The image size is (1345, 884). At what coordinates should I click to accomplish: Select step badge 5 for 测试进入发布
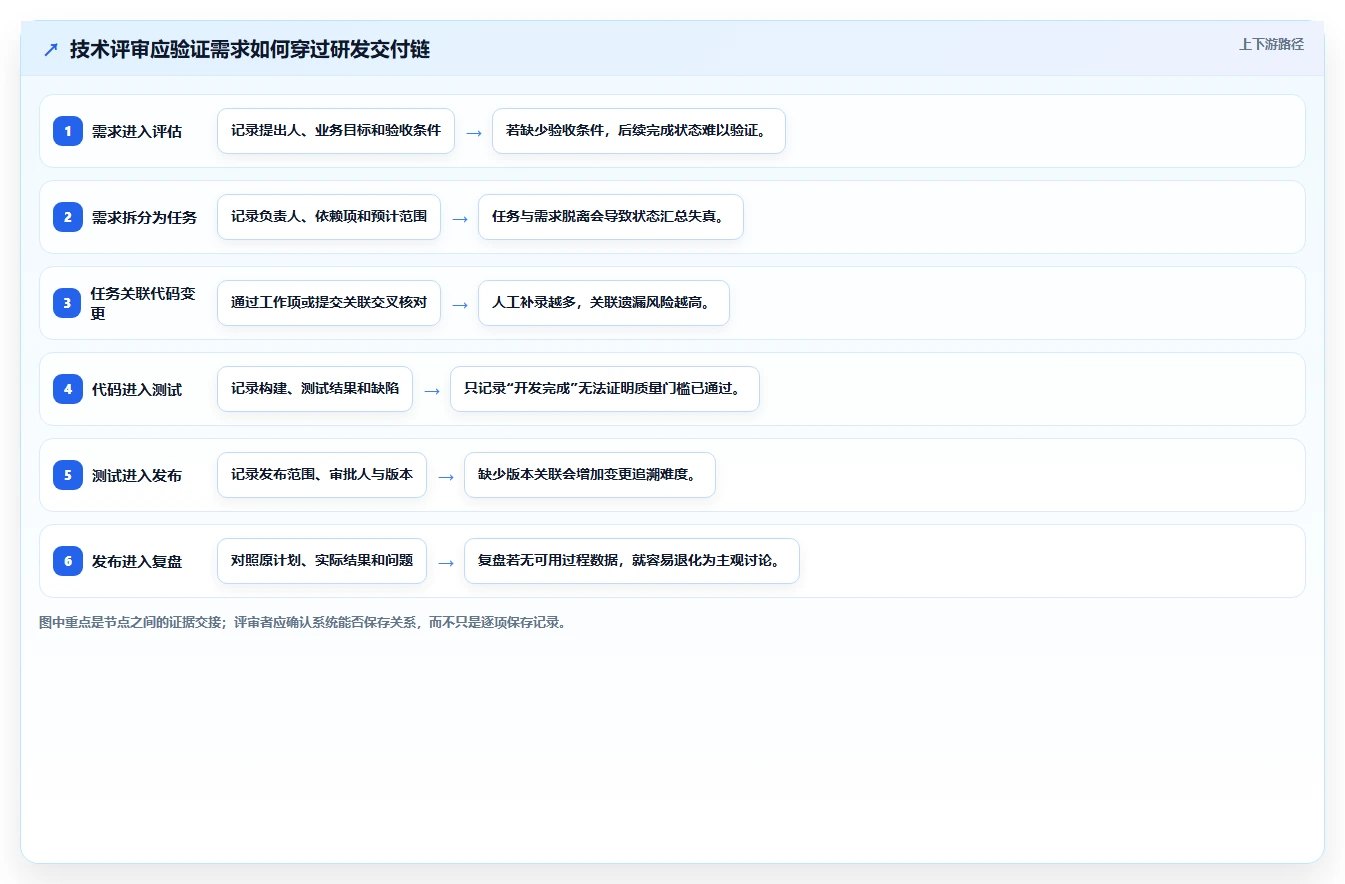(68, 475)
